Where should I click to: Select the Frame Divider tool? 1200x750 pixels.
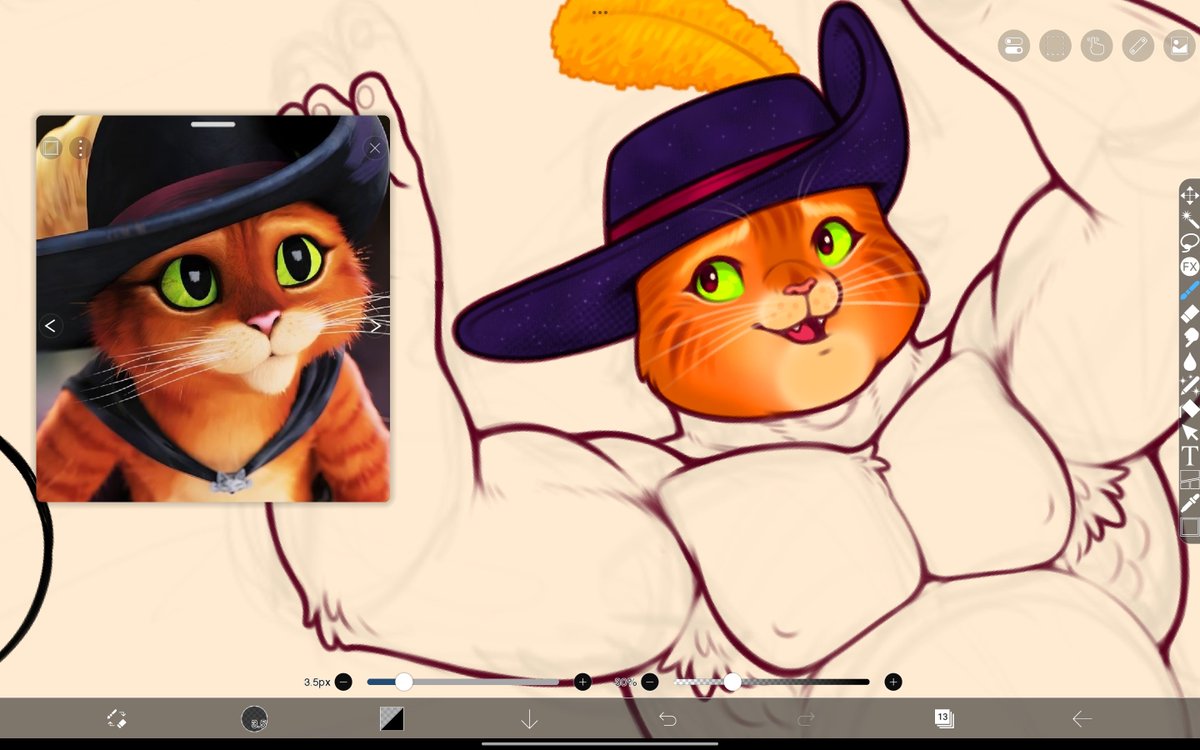(x=1189, y=480)
